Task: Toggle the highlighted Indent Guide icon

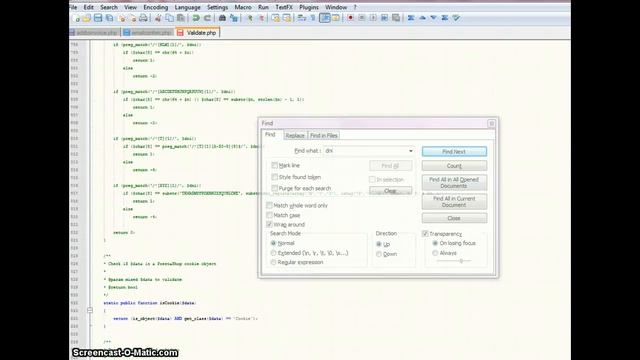Action: pyautogui.click(x=325, y=18)
